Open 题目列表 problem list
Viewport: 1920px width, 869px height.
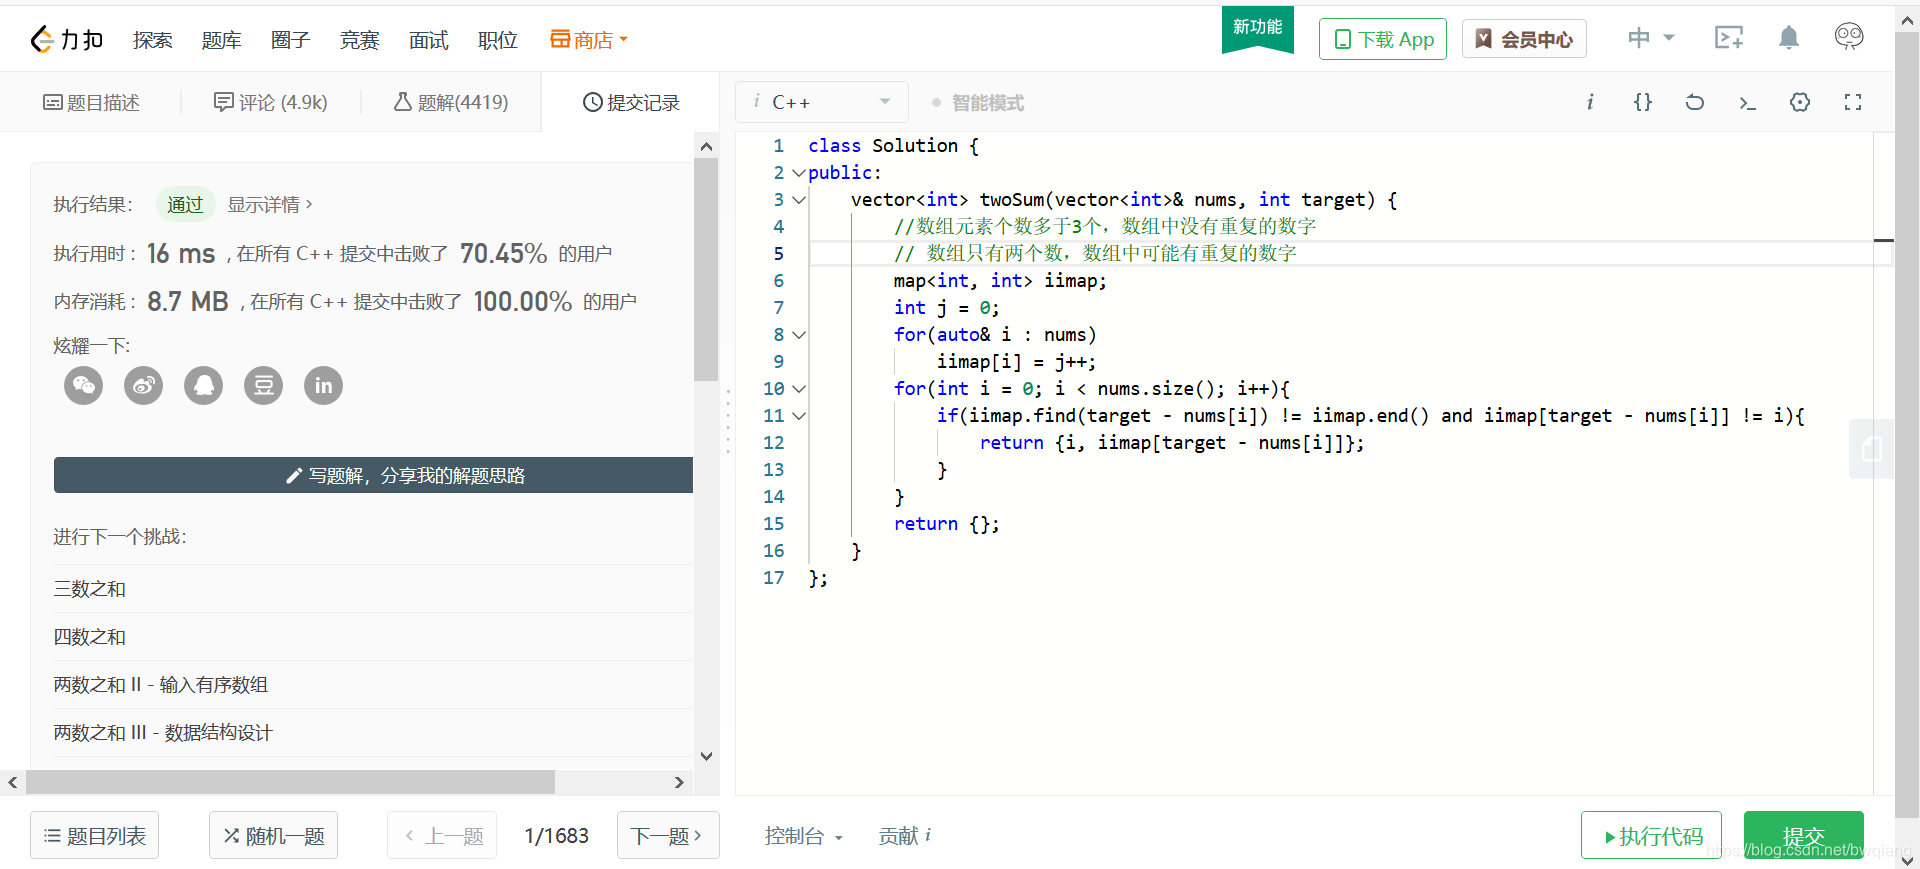95,835
